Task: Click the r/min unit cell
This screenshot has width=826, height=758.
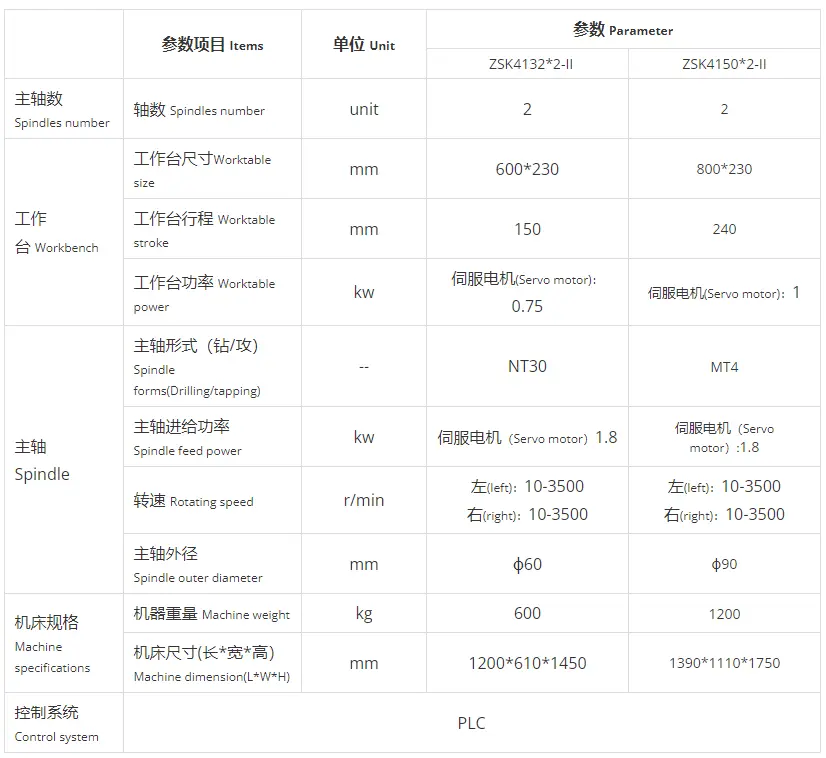Action: 364,500
